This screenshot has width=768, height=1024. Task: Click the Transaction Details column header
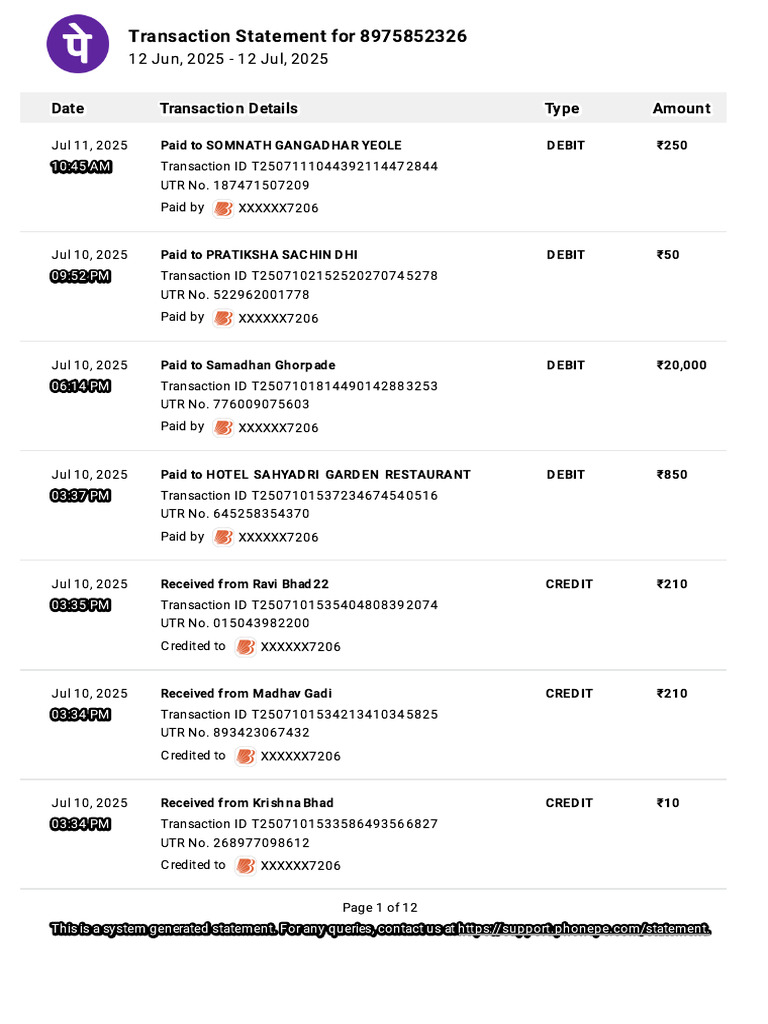pos(229,108)
